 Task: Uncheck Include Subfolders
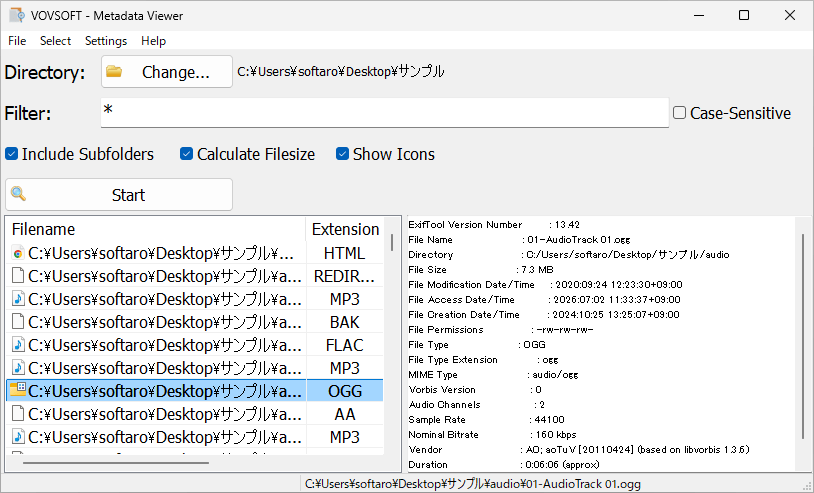tap(11, 154)
